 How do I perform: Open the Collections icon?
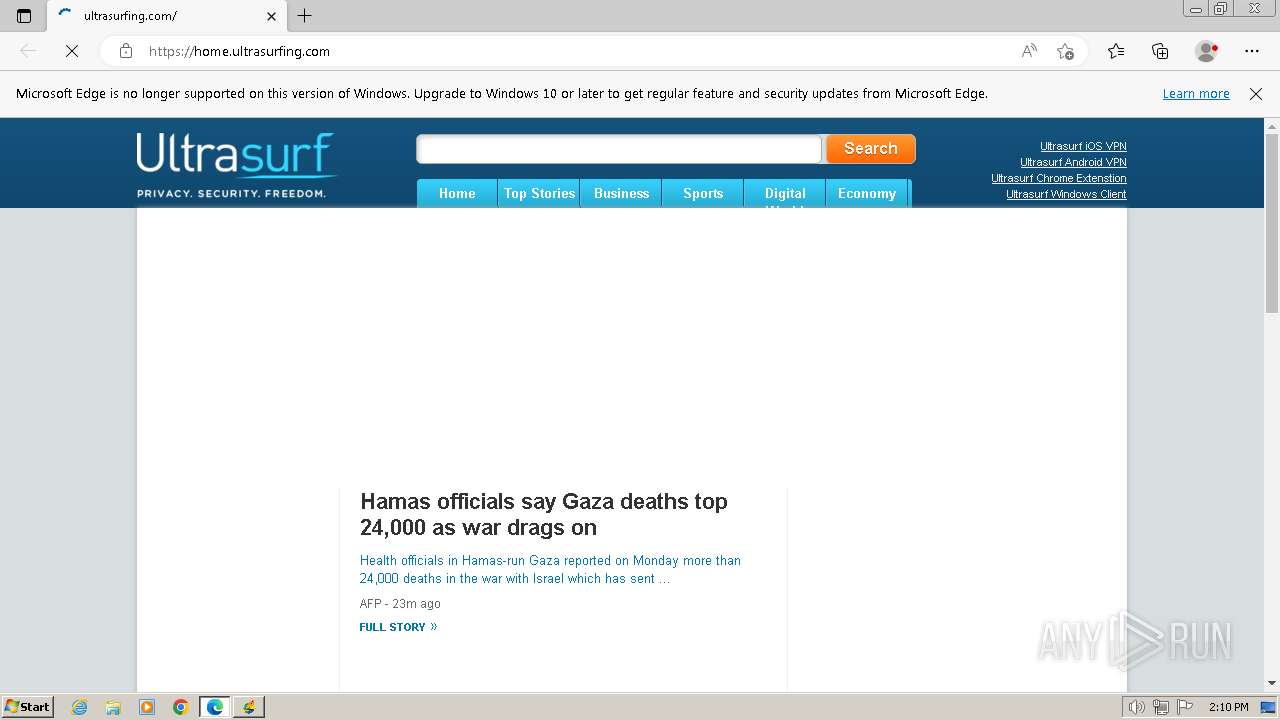pyautogui.click(x=1160, y=51)
